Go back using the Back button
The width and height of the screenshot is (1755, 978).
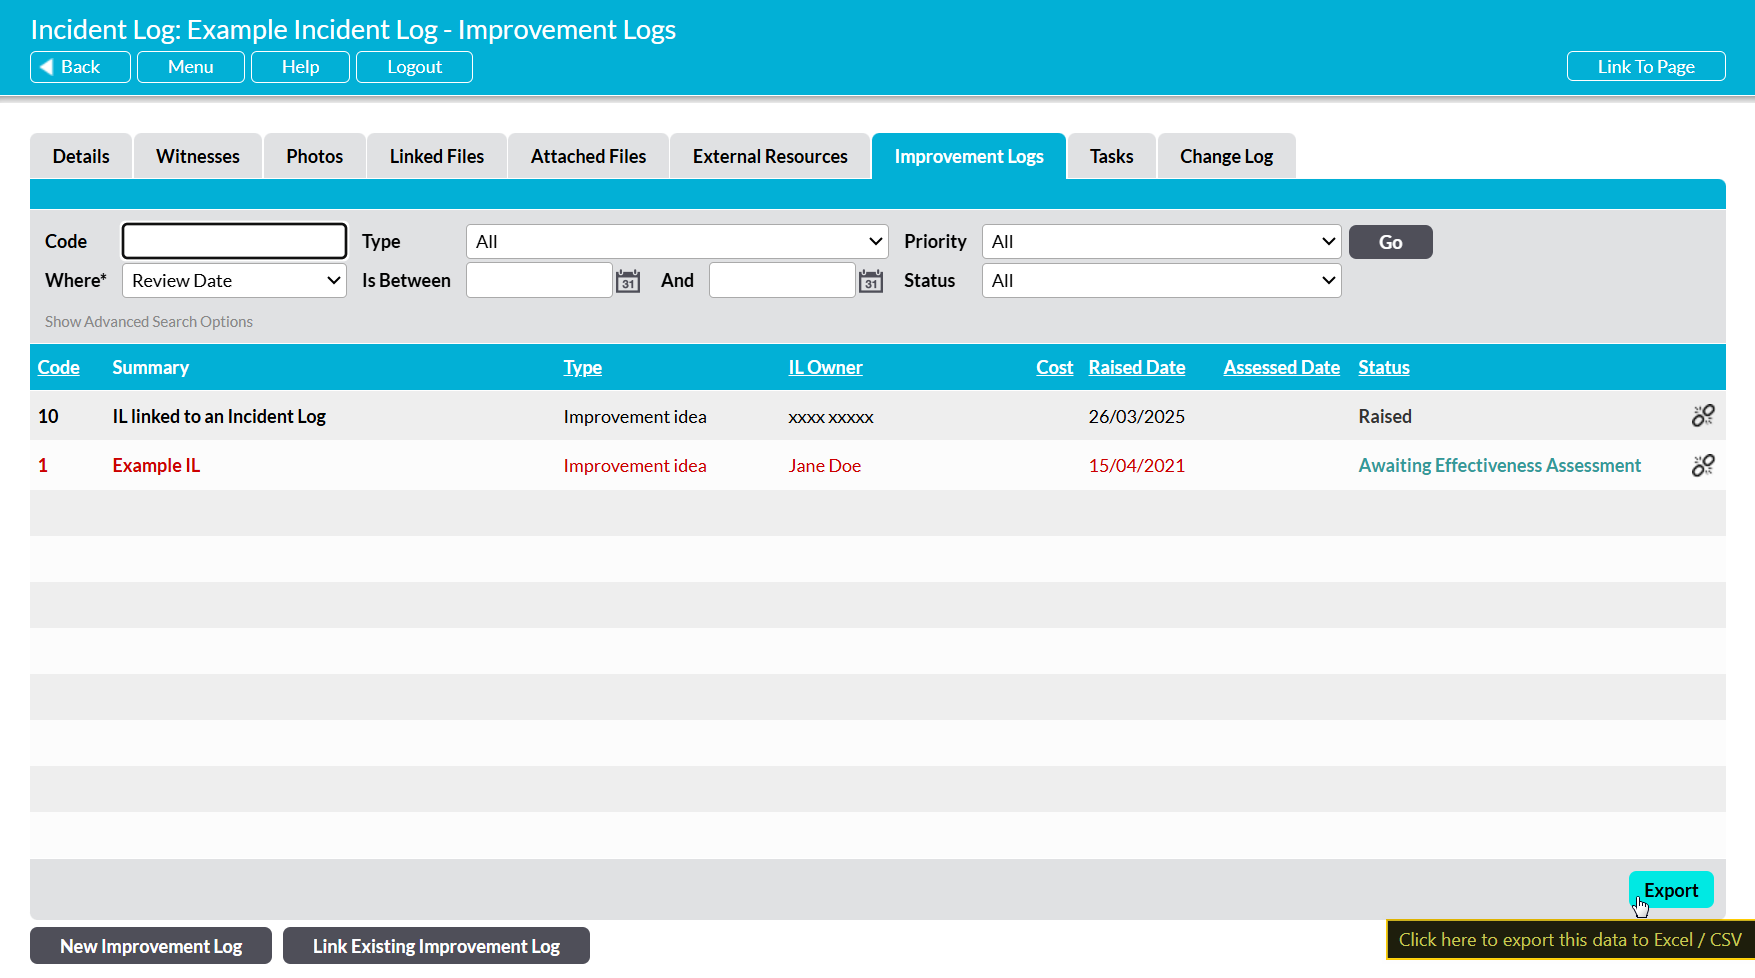pos(80,67)
